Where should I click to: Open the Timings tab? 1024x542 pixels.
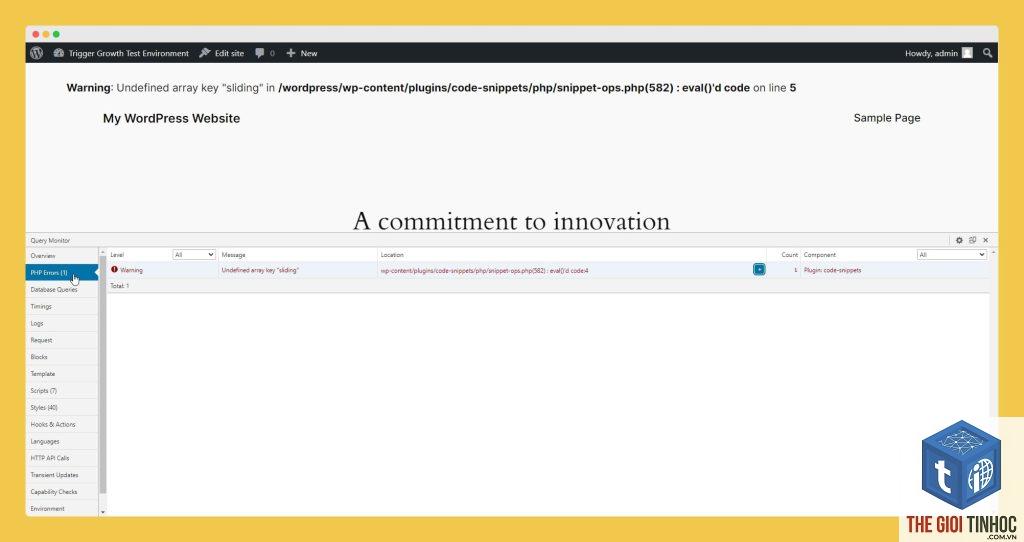[x=62, y=307]
